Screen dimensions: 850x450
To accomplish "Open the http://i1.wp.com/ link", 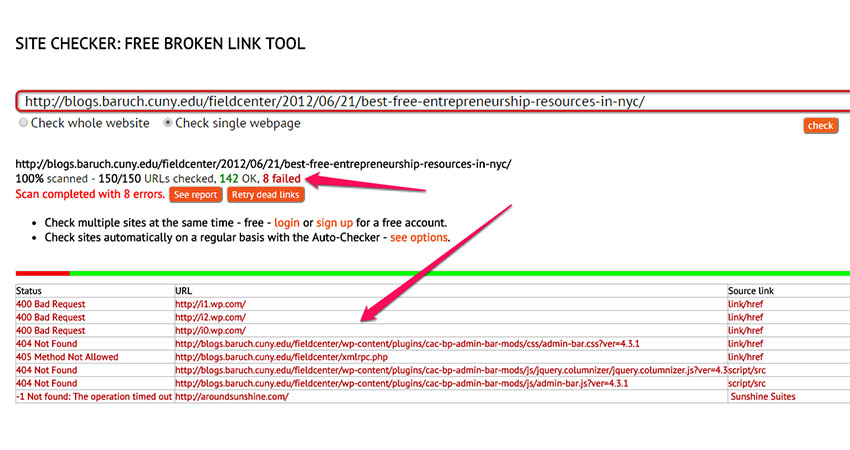I will (210, 304).
